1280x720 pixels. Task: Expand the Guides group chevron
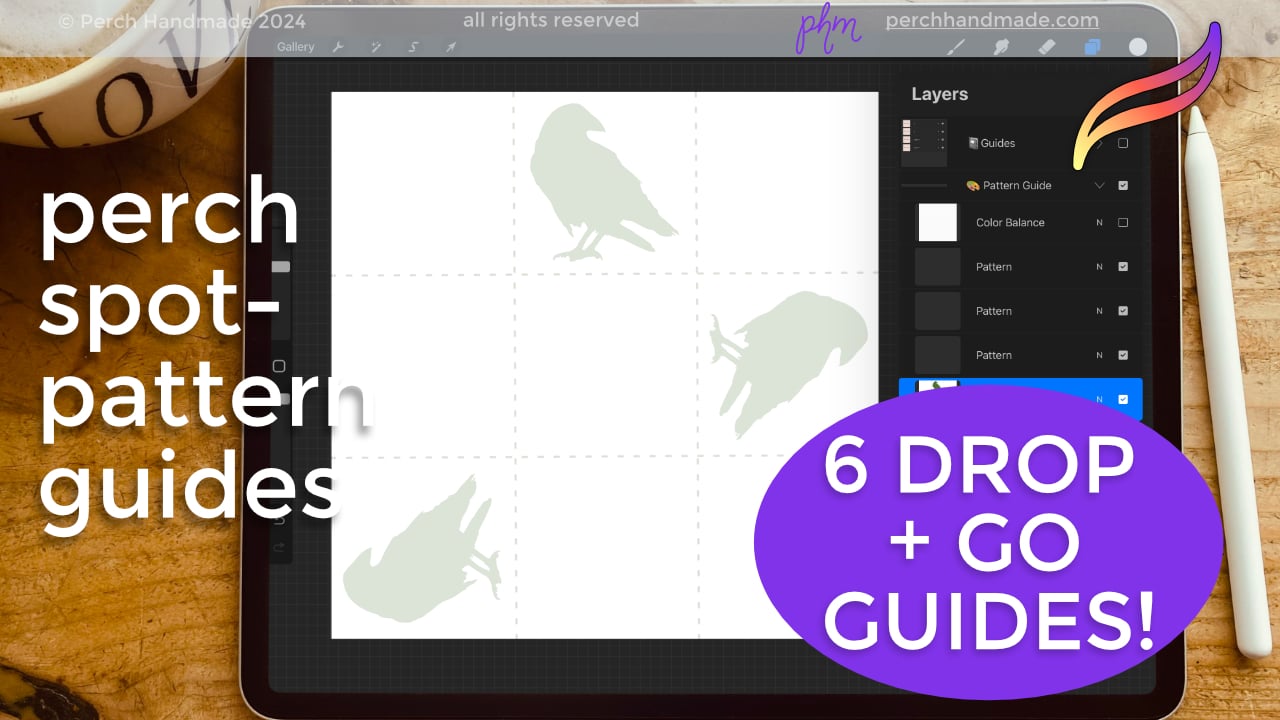[1099, 143]
